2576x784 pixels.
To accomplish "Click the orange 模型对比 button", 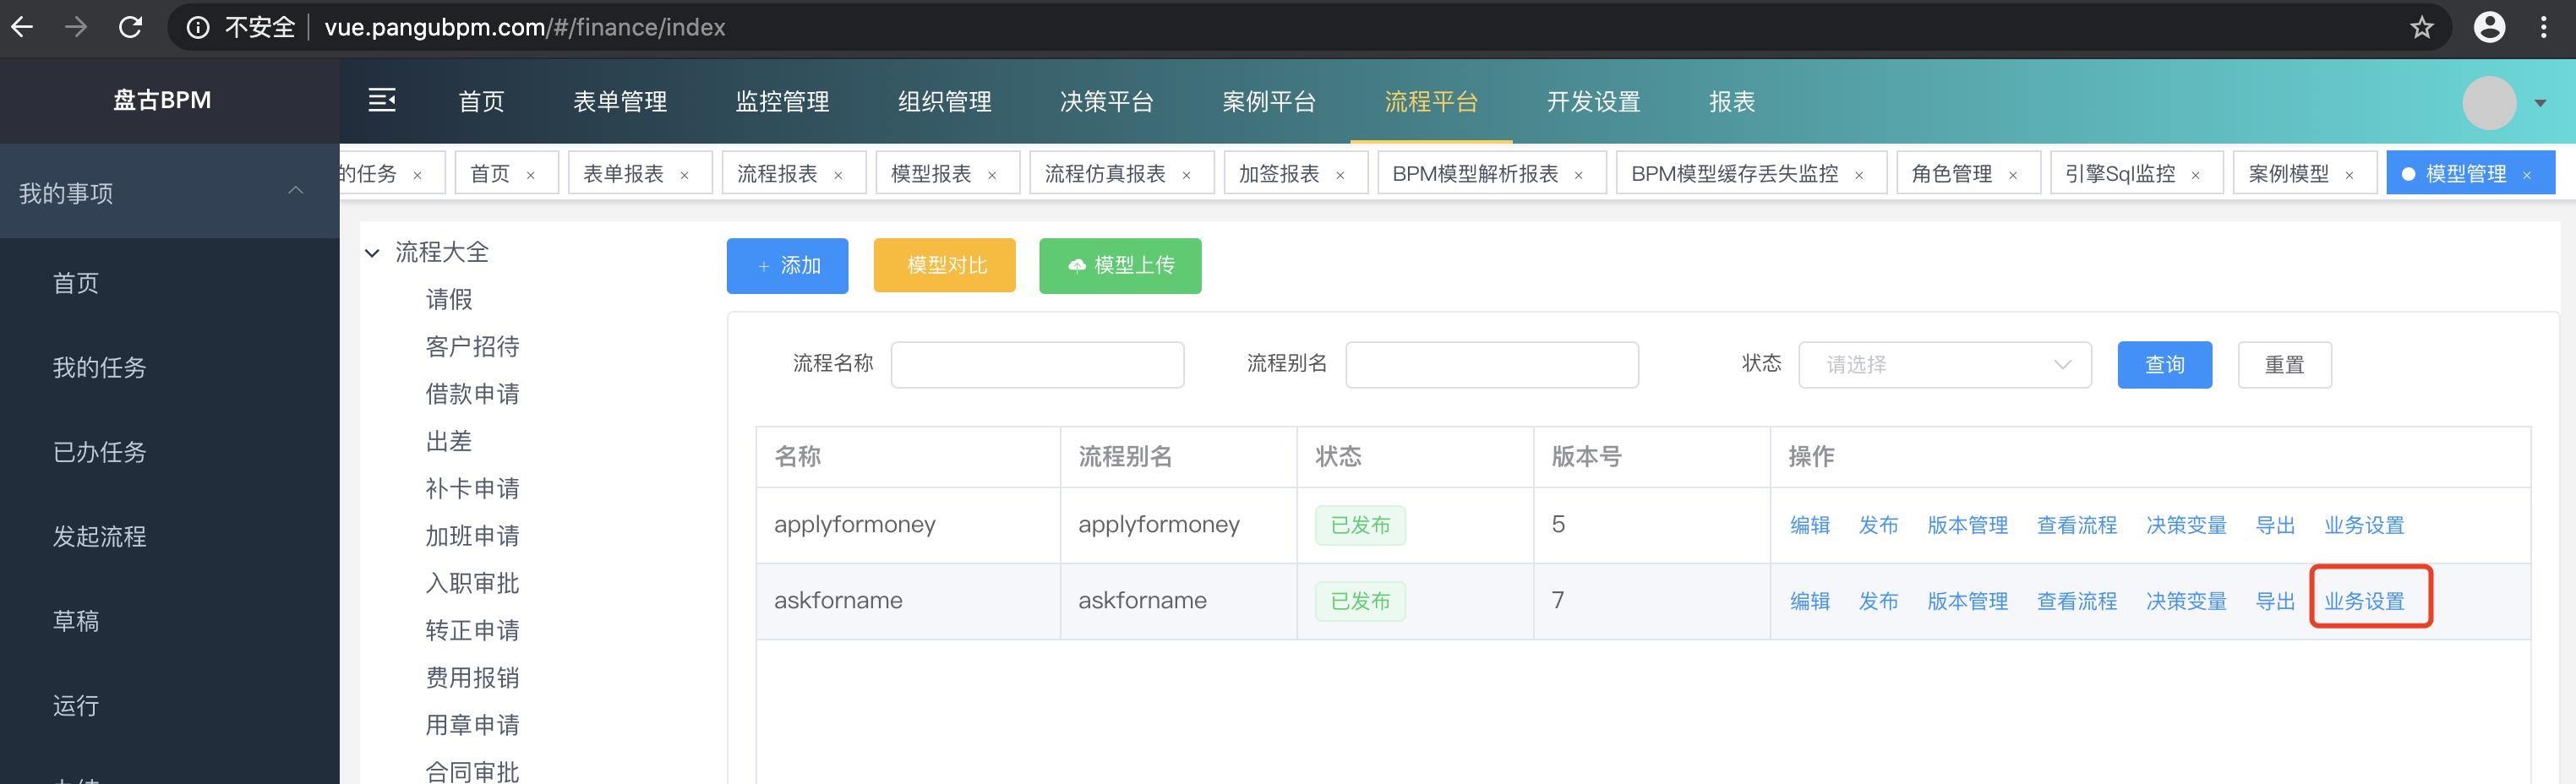I will point(944,266).
